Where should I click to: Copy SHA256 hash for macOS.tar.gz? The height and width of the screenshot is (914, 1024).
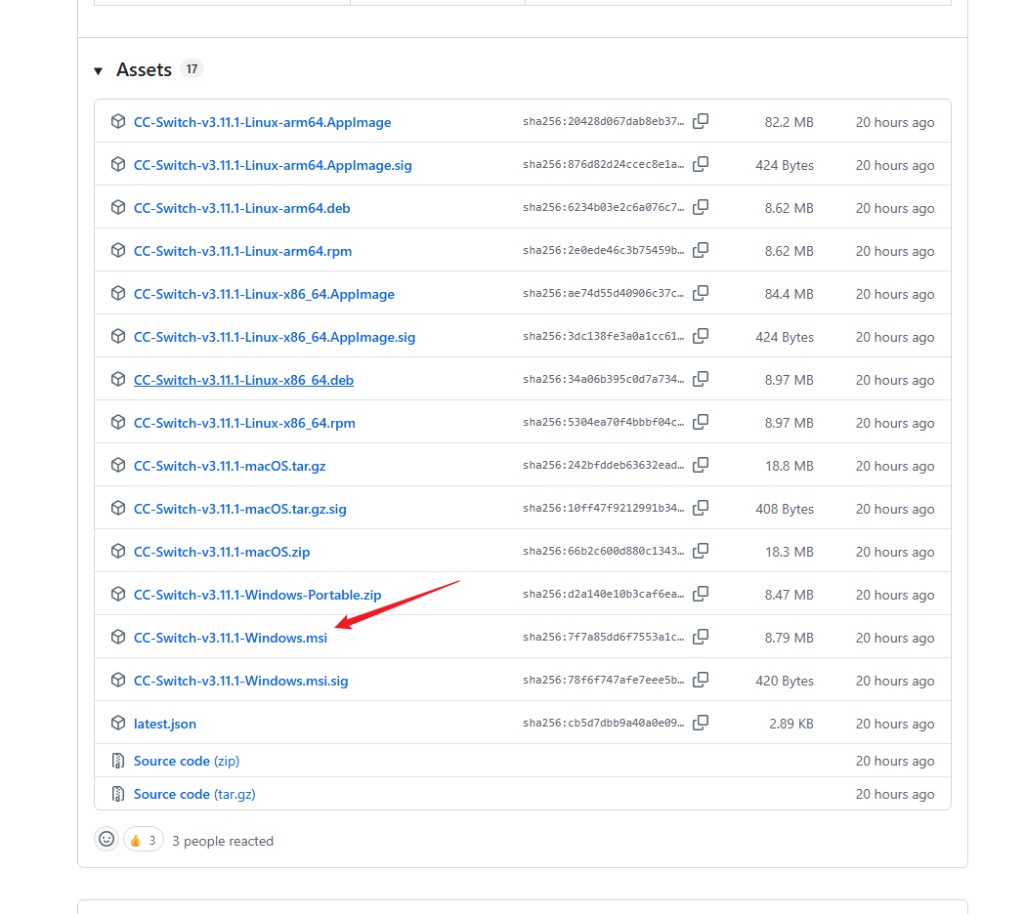coord(701,465)
